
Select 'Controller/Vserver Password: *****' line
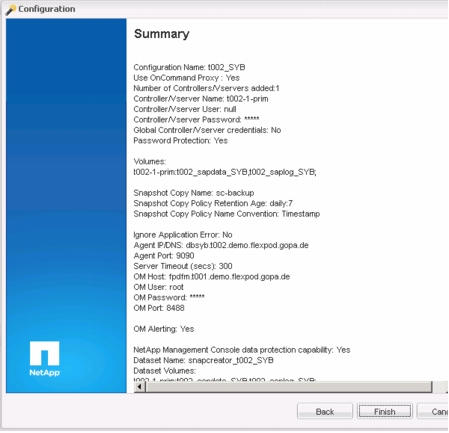196,120
